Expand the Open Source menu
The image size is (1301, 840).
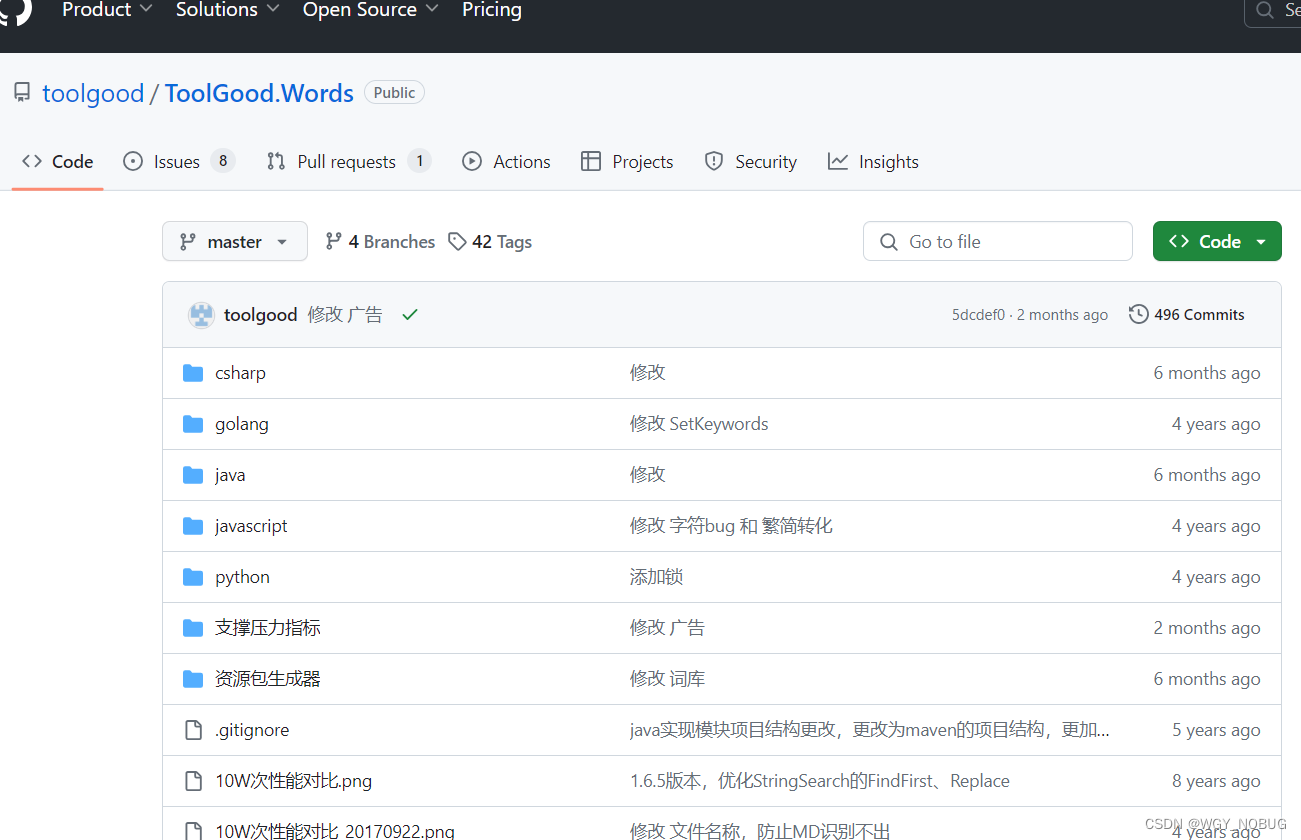click(371, 10)
